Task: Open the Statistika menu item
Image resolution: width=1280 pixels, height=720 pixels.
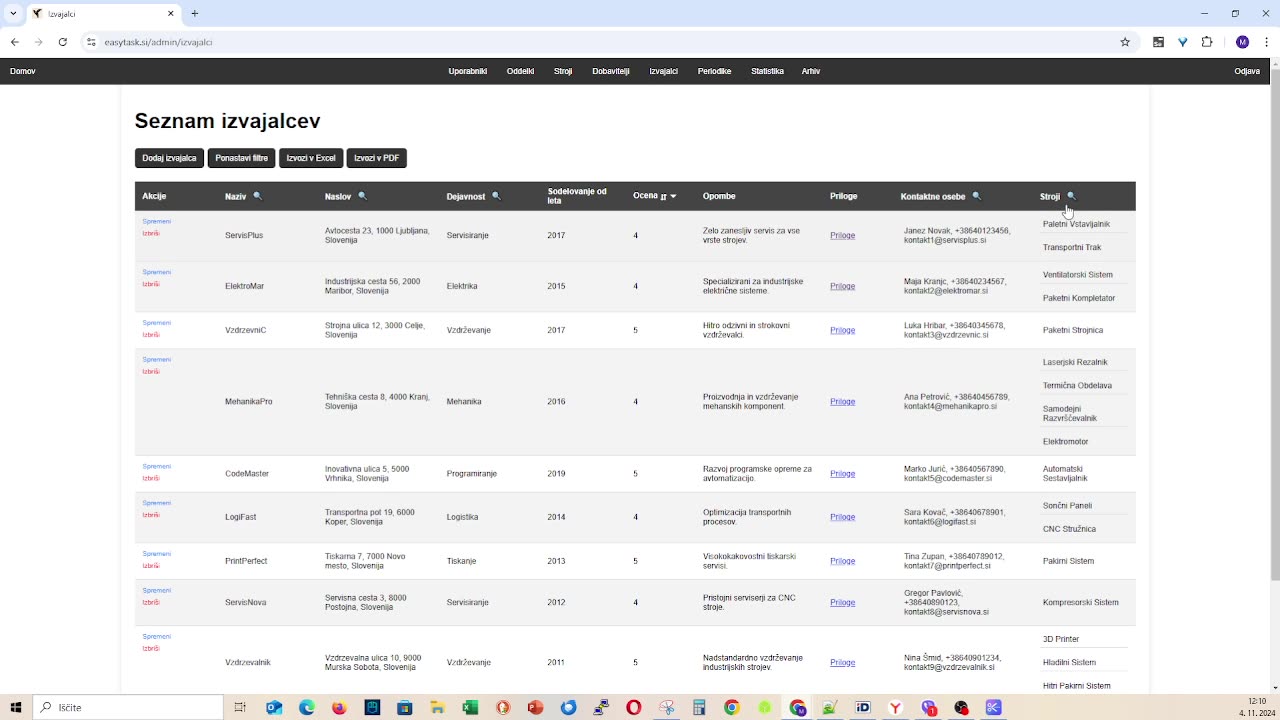Action: [767, 71]
